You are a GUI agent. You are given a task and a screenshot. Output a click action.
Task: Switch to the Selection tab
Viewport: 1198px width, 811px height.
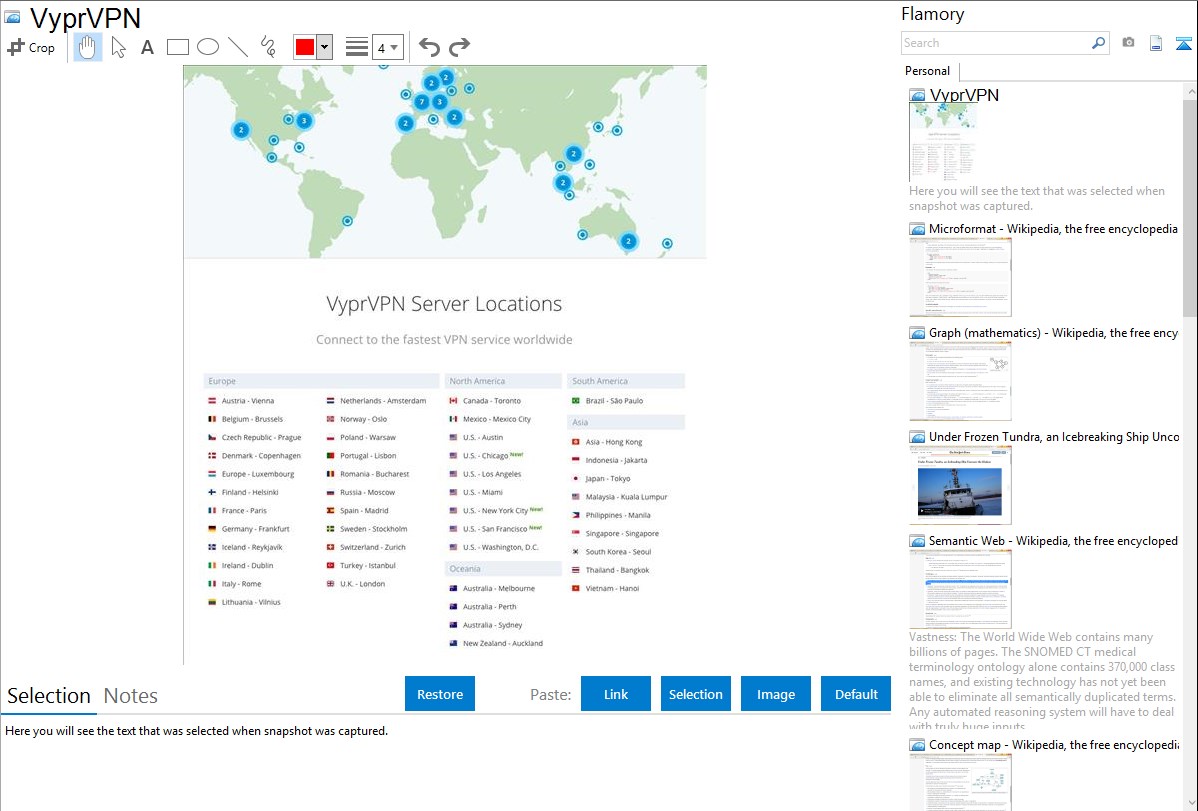(x=49, y=696)
